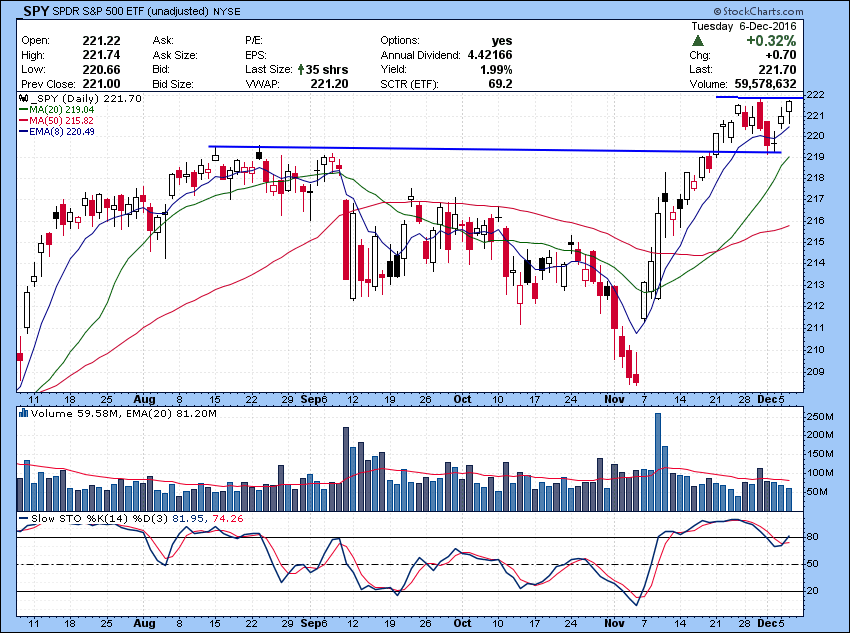Viewport: 850px width, 633px height.
Task: Click the 250M label on the volume axis
Action: [820, 416]
